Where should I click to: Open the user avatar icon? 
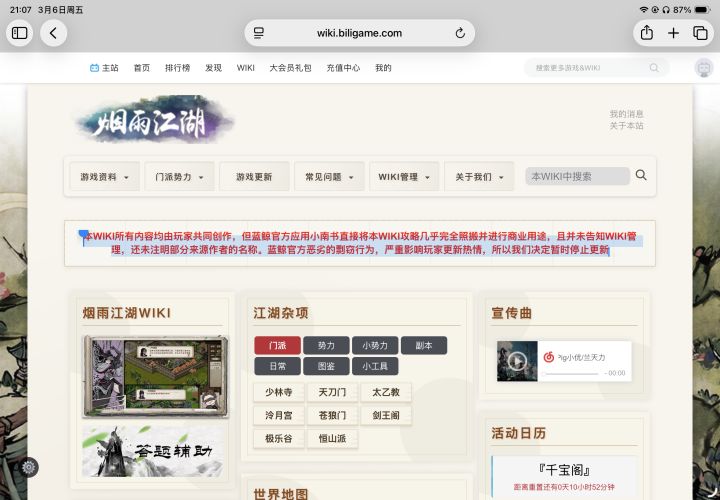point(703,68)
